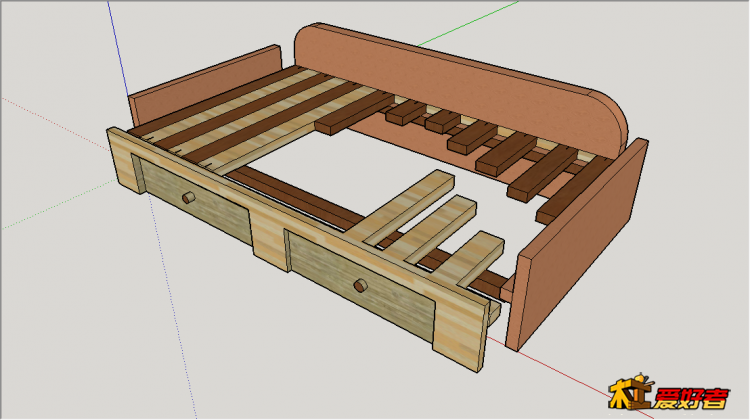
Task: Pick the left drawer front panel
Action: tap(196, 200)
